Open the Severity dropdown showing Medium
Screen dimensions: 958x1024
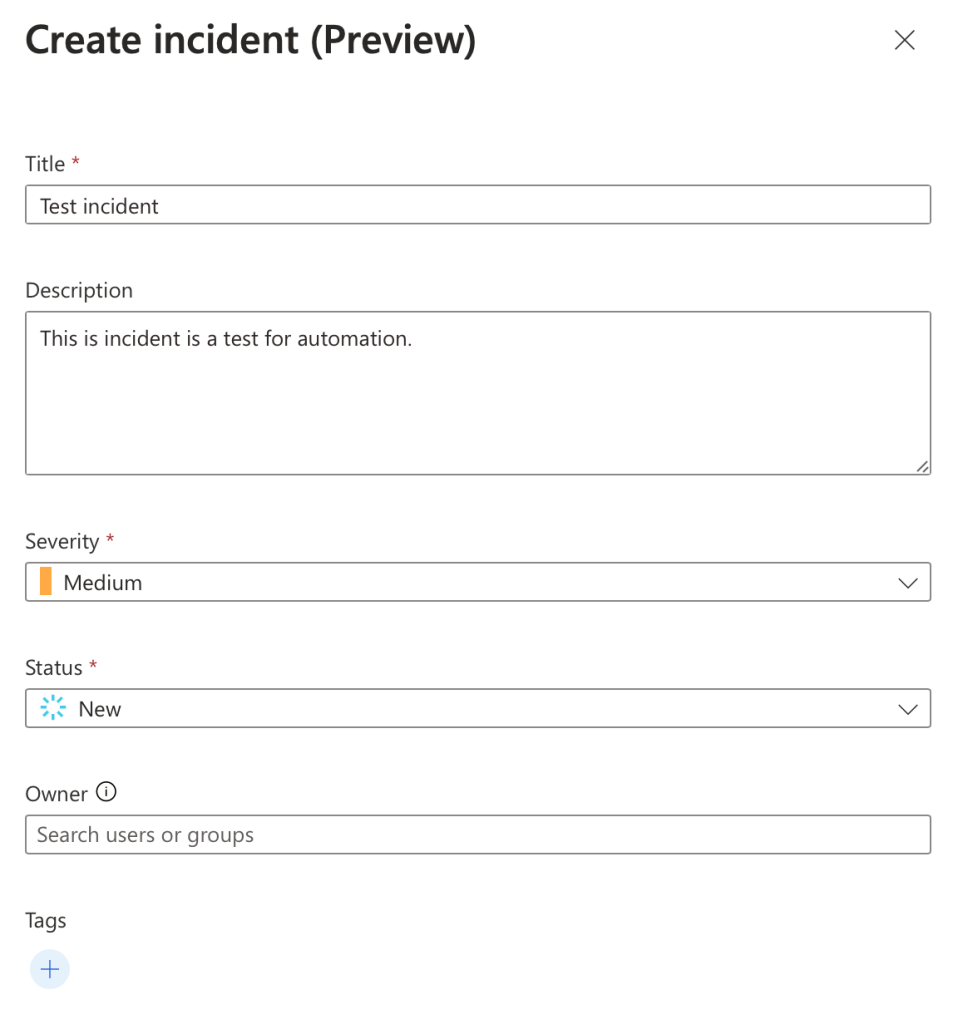pyautogui.click(x=477, y=582)
